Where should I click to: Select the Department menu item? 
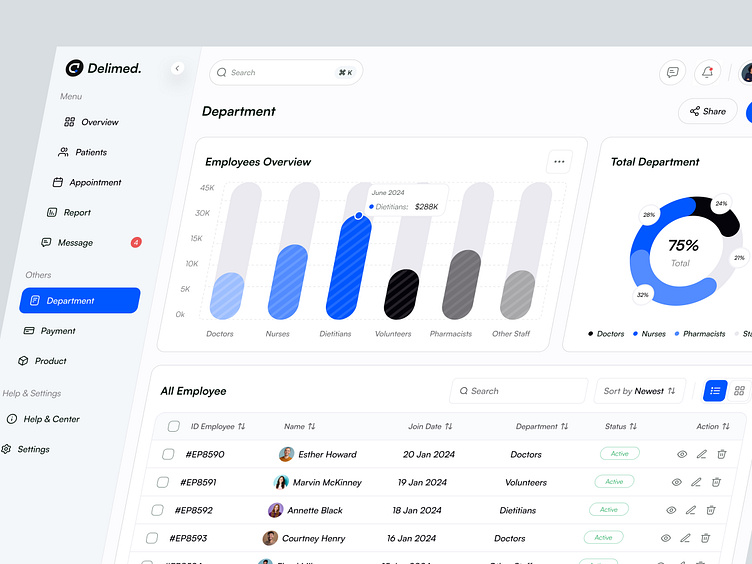80,301
